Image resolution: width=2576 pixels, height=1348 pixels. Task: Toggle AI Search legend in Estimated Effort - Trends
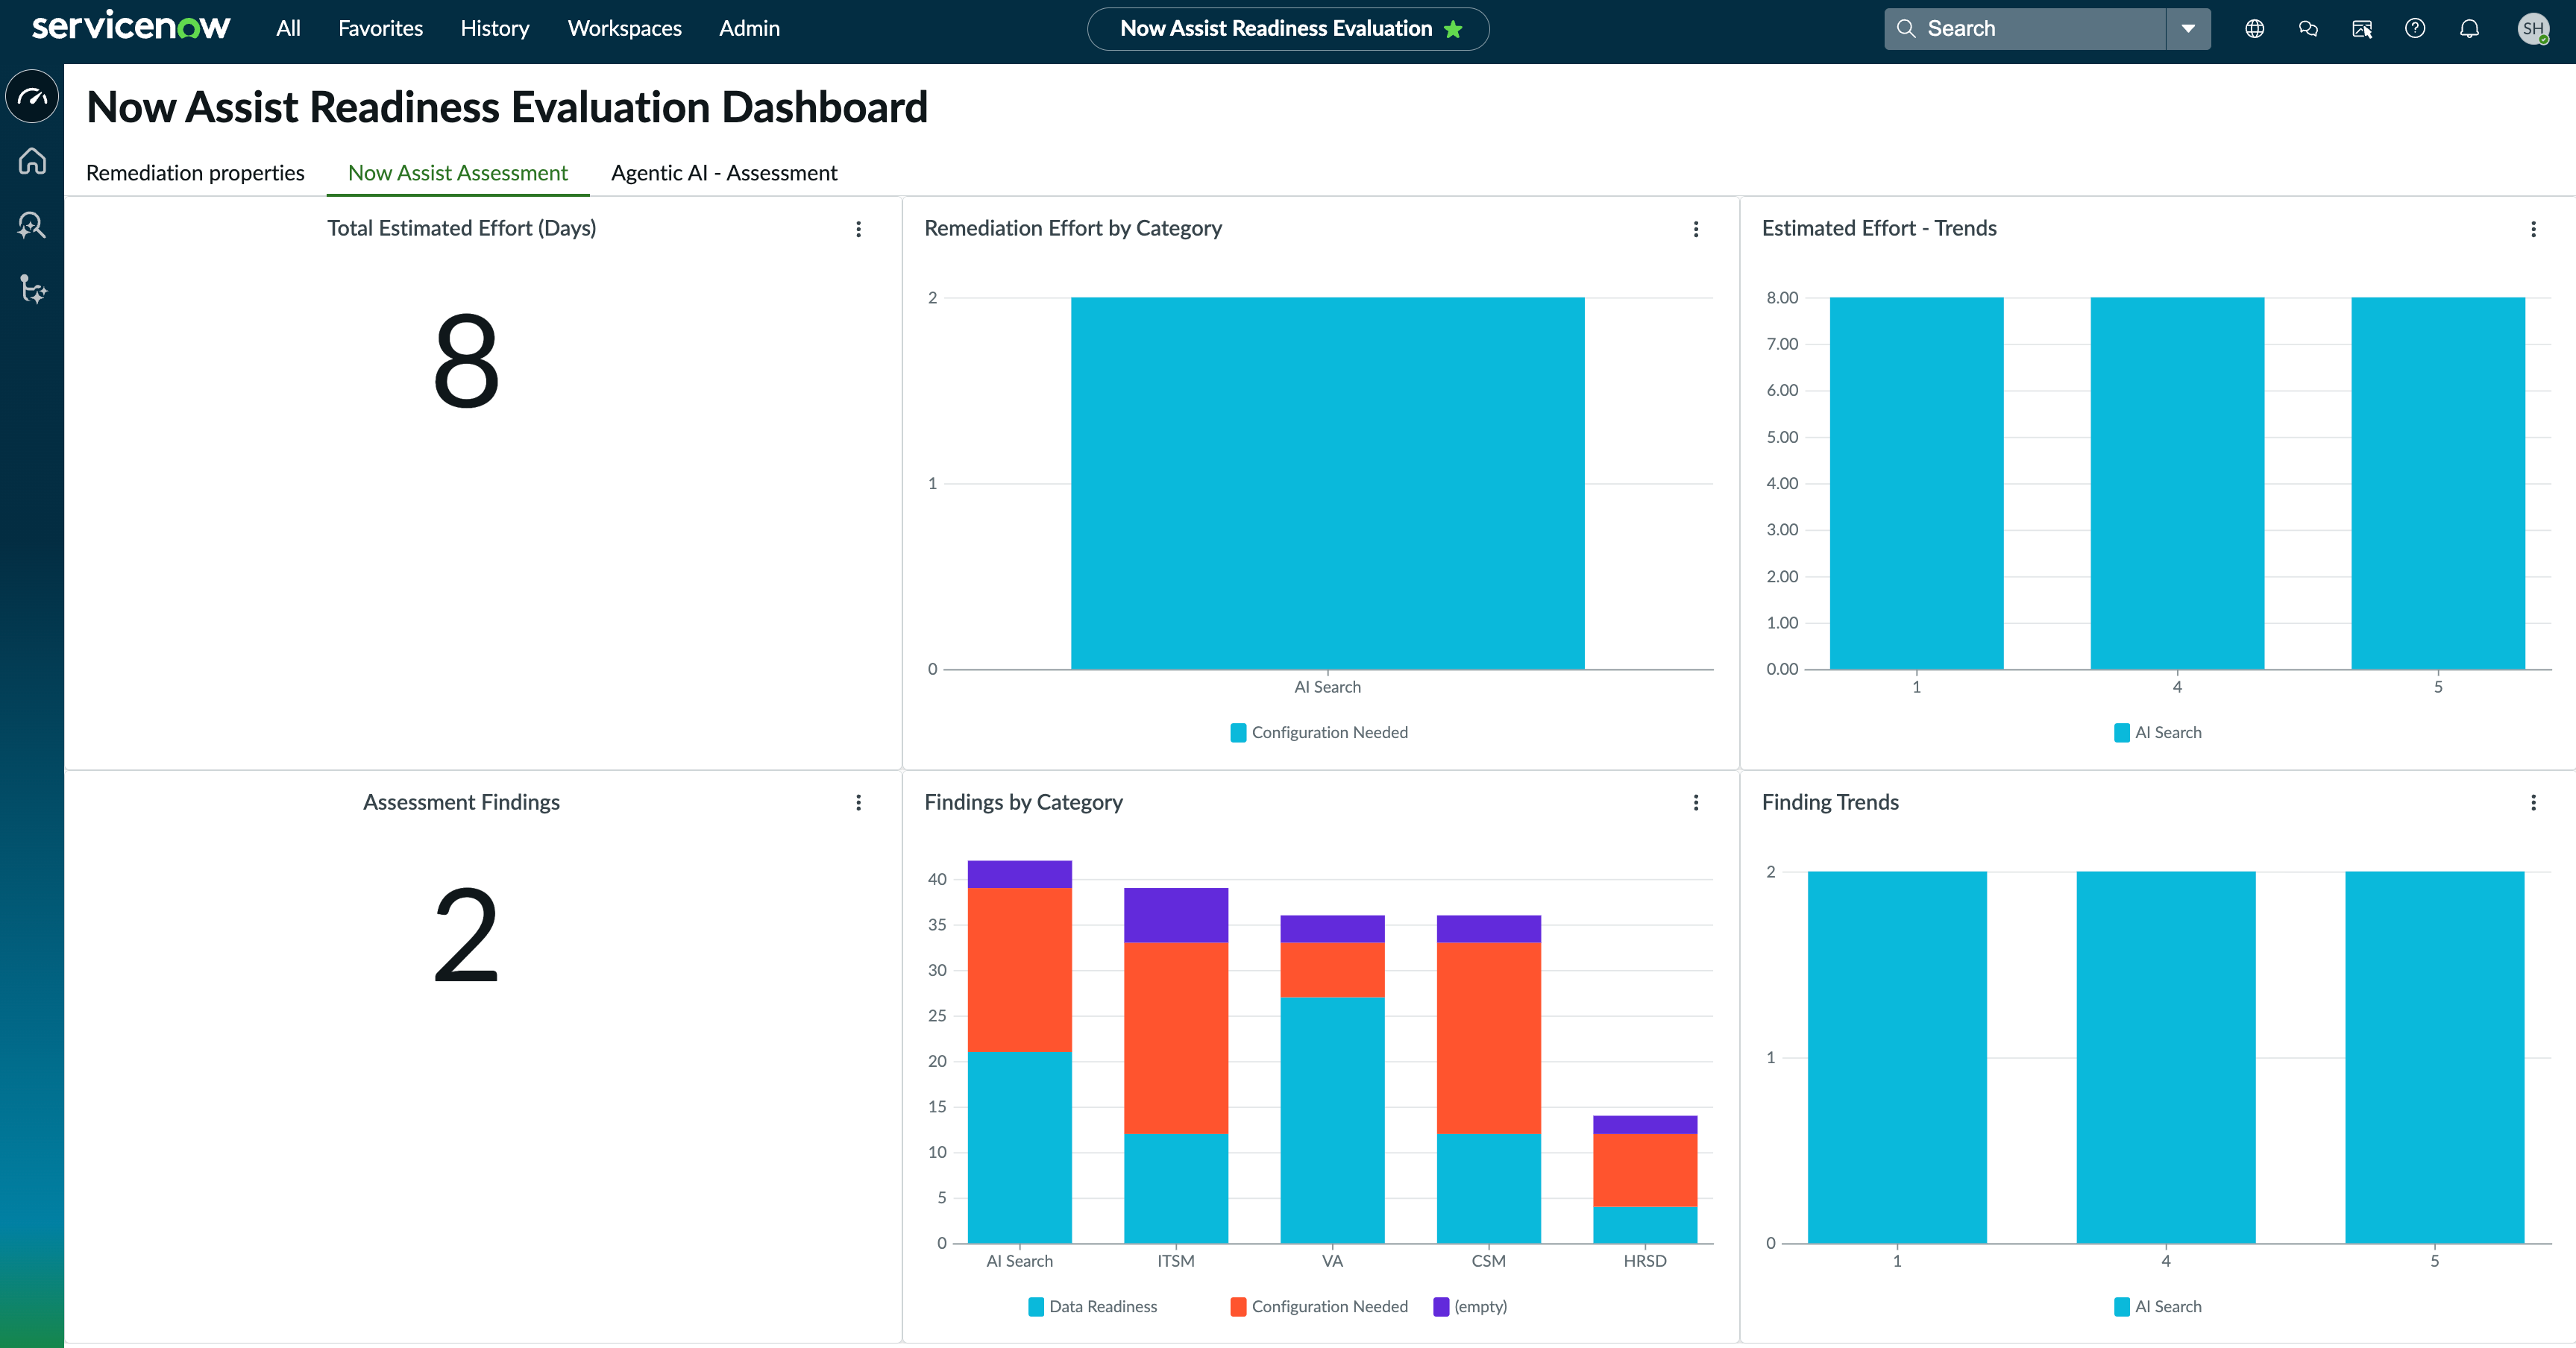click(2158, 732)
